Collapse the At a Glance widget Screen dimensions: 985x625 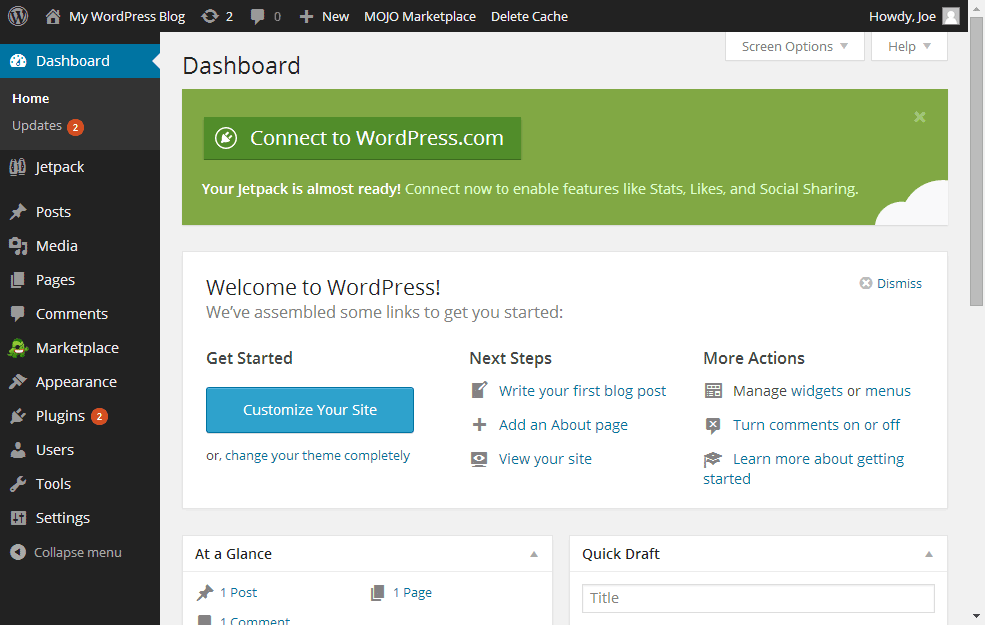coord(534,554)
